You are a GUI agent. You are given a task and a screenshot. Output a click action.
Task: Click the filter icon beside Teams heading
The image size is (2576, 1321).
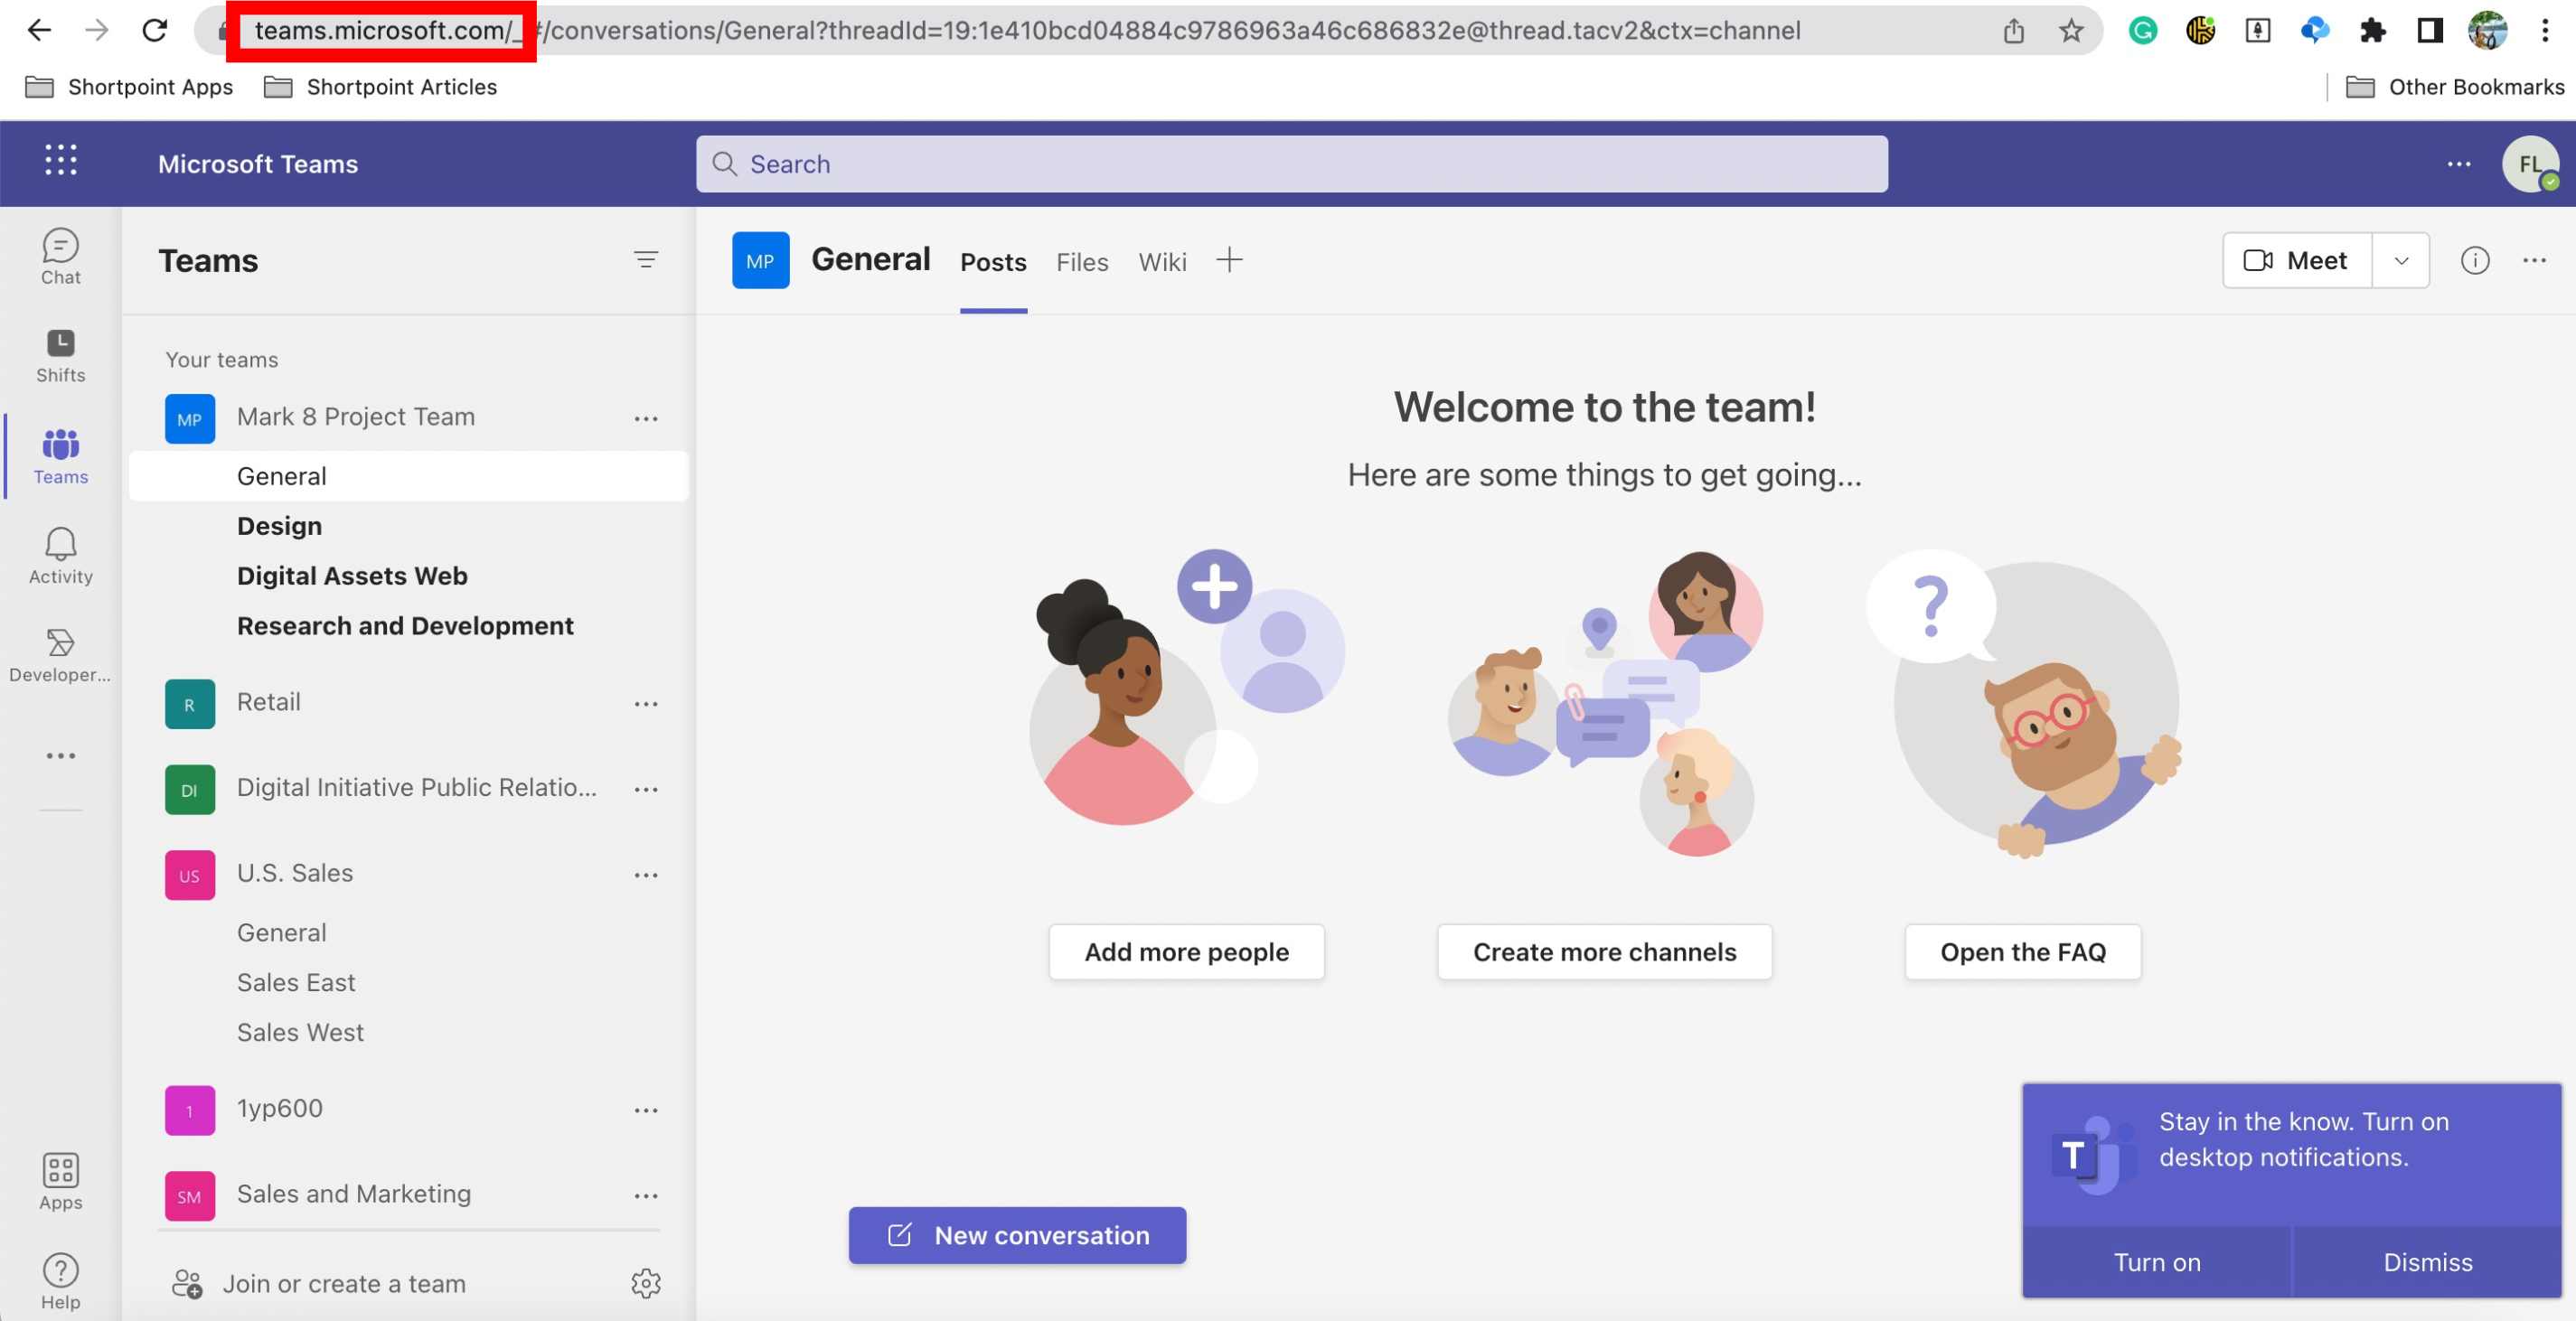pos(646,260)
